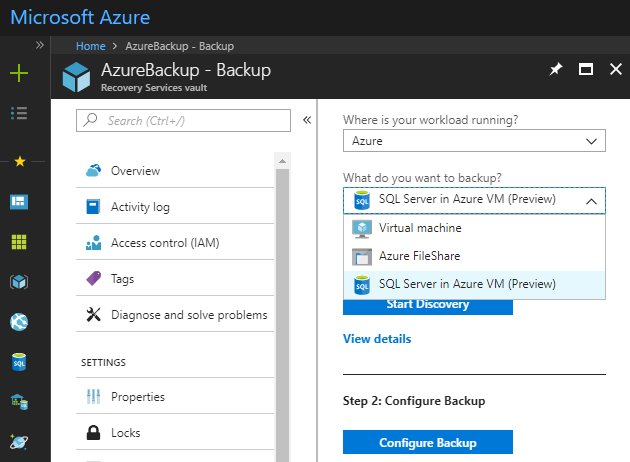This screenshot has height=462, width=630.
Task: Click the green plus create resource icon
Action: (19, 73)
